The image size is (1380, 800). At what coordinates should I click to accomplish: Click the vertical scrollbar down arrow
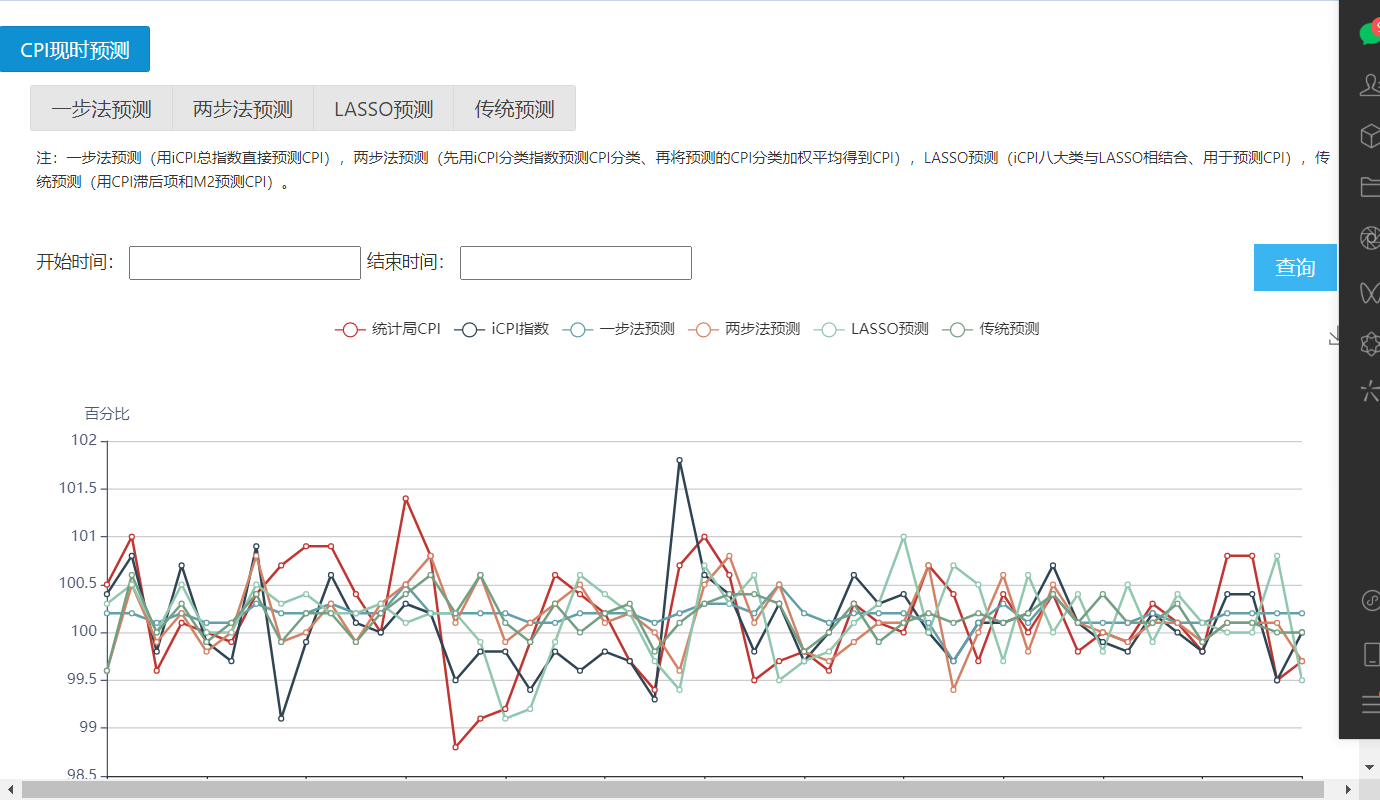coord(1369,767)
